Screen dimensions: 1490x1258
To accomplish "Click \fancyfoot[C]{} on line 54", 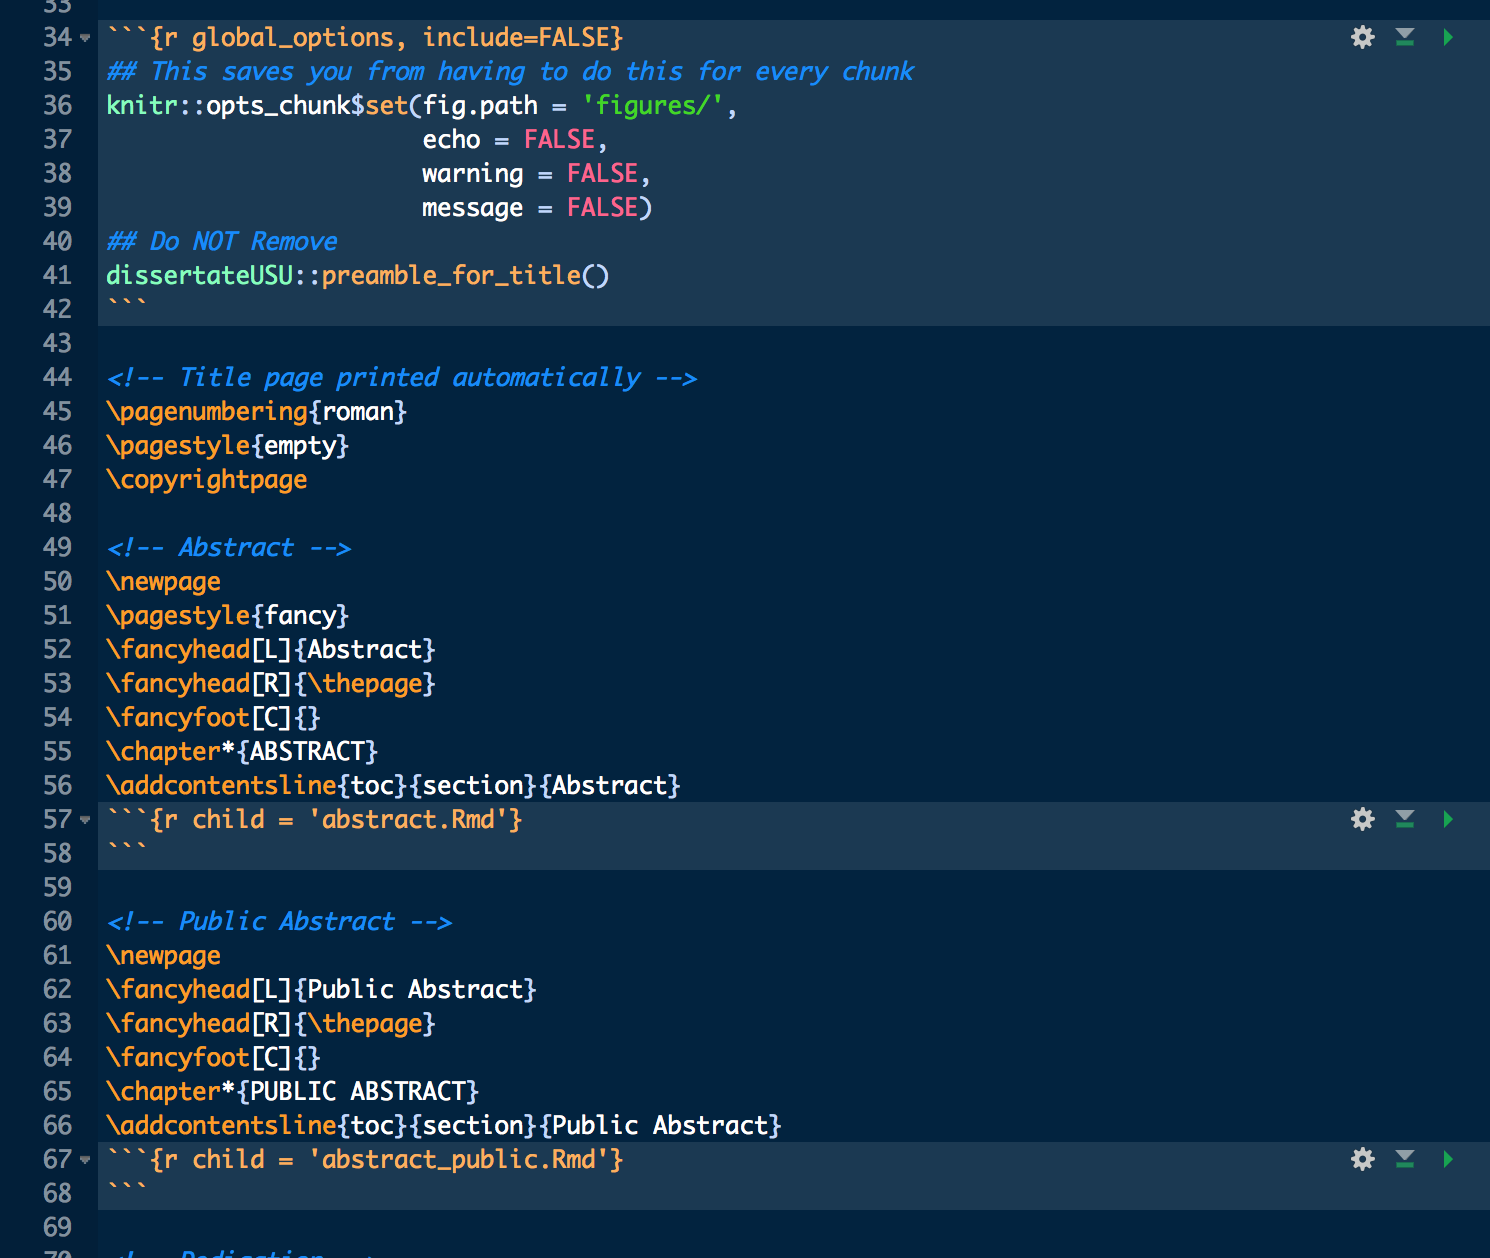I will tap(213, 718).
